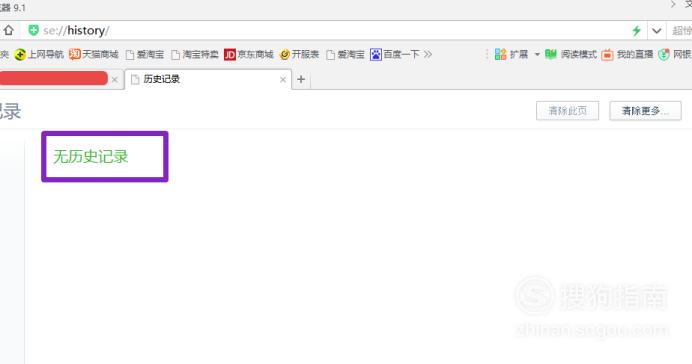Open 我的直播 live icon
Viewport: 692px width, 364px height.
607,55
